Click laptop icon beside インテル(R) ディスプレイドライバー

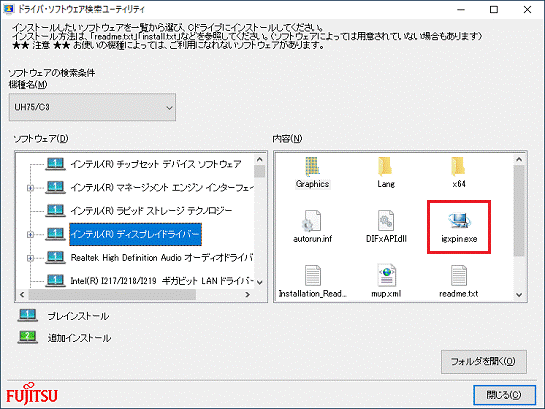pos(55,234)
